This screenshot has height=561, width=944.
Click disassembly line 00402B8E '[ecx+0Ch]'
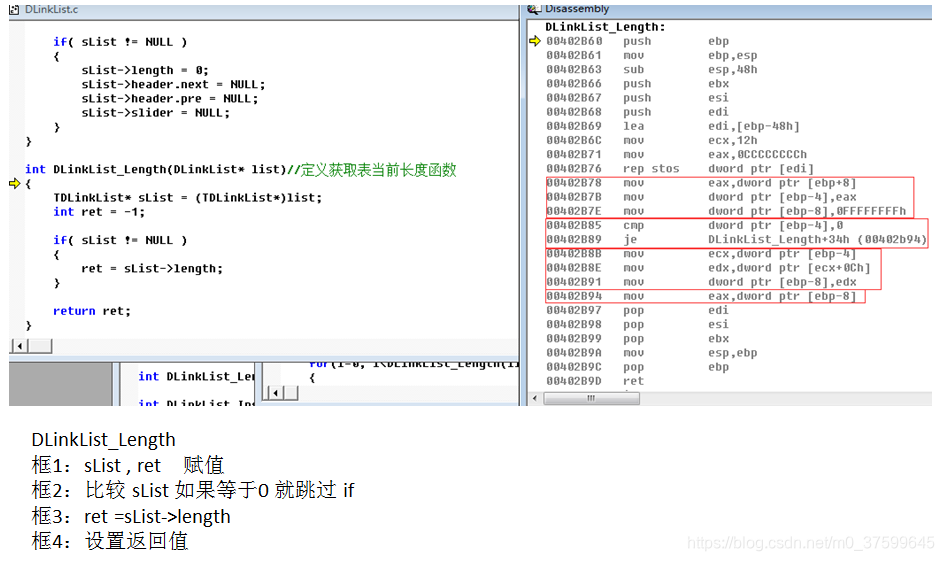708,268
